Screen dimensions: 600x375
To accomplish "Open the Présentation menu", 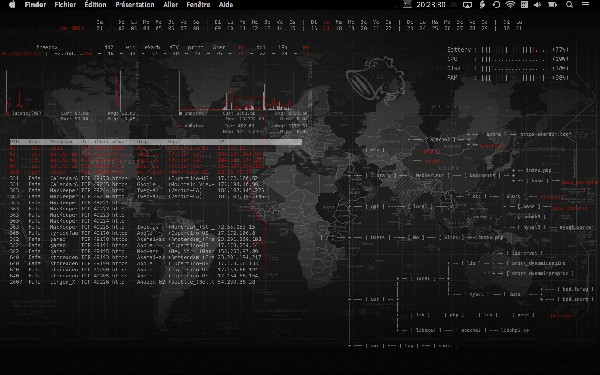I will 135,5.
